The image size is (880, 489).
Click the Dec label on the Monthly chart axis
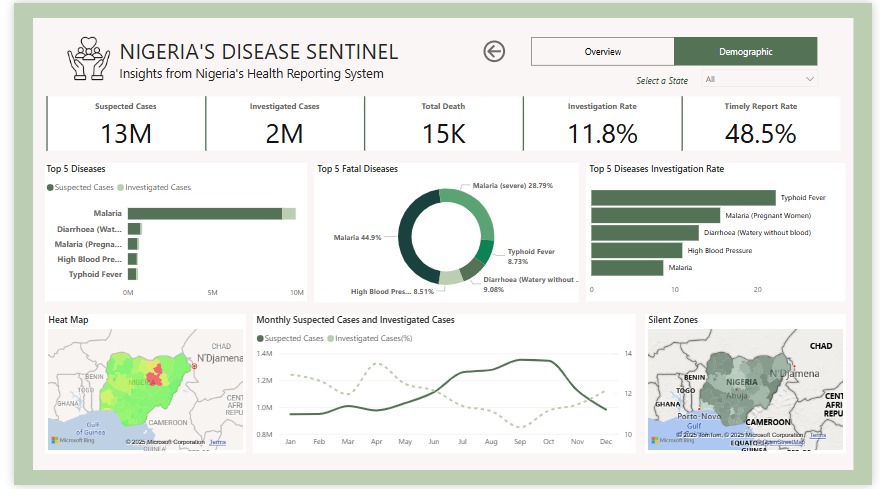(606, 442)
